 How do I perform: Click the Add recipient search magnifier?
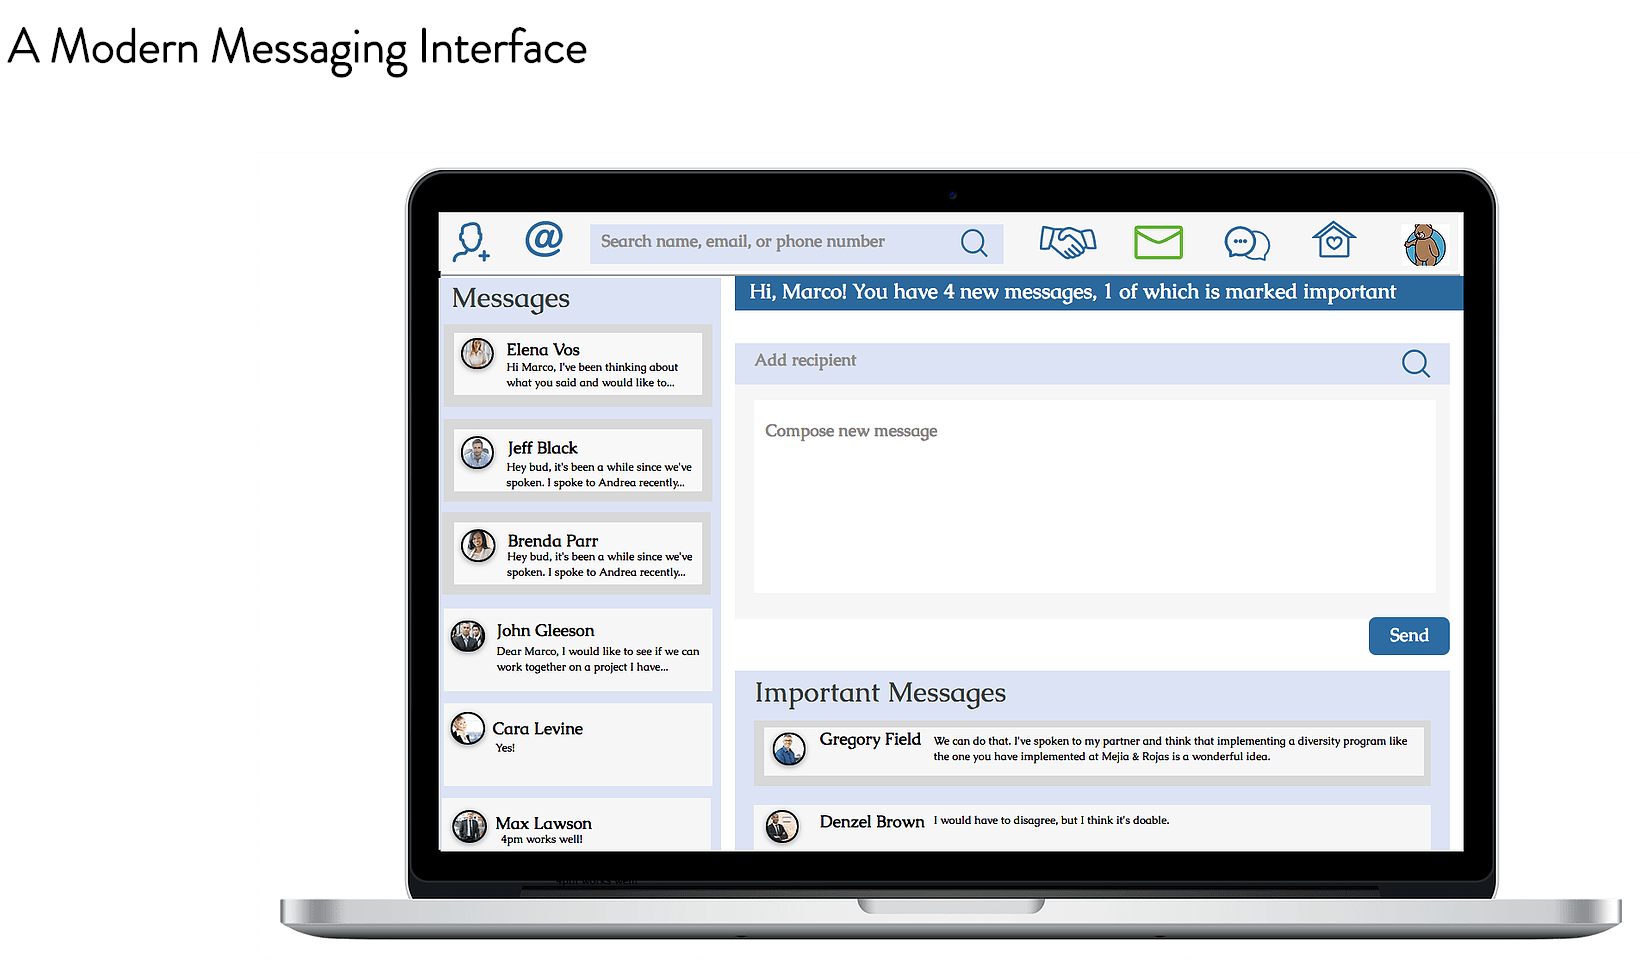coord(1416,363)
